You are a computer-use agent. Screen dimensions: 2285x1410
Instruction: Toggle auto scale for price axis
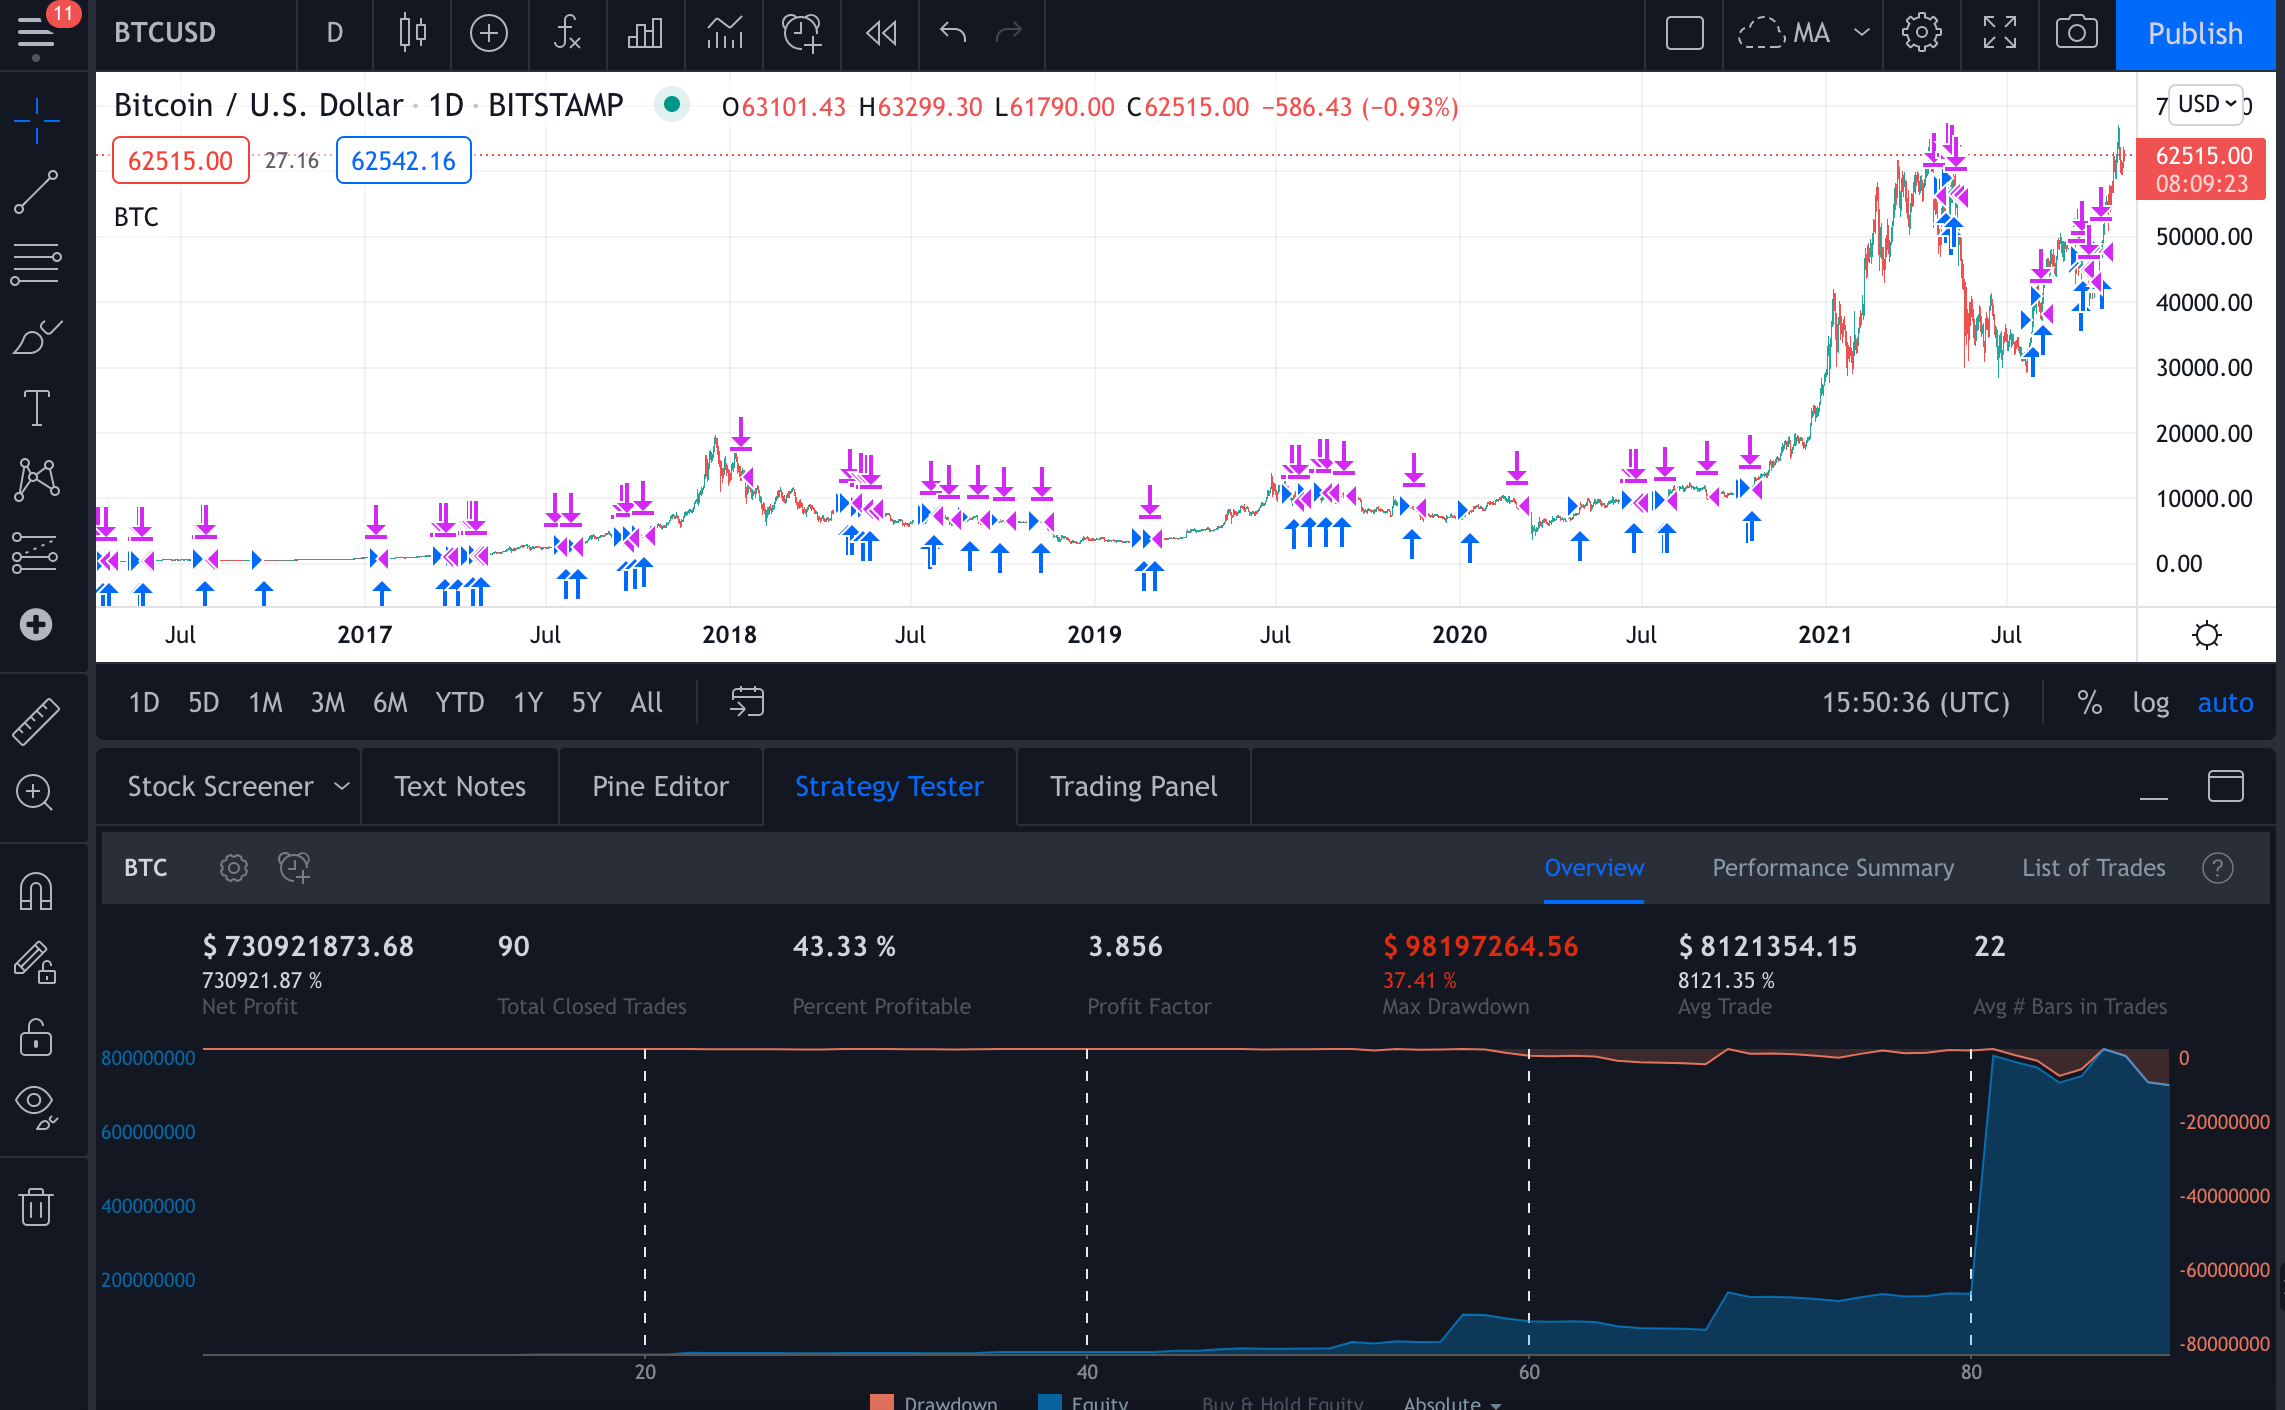pos(2225,702)
